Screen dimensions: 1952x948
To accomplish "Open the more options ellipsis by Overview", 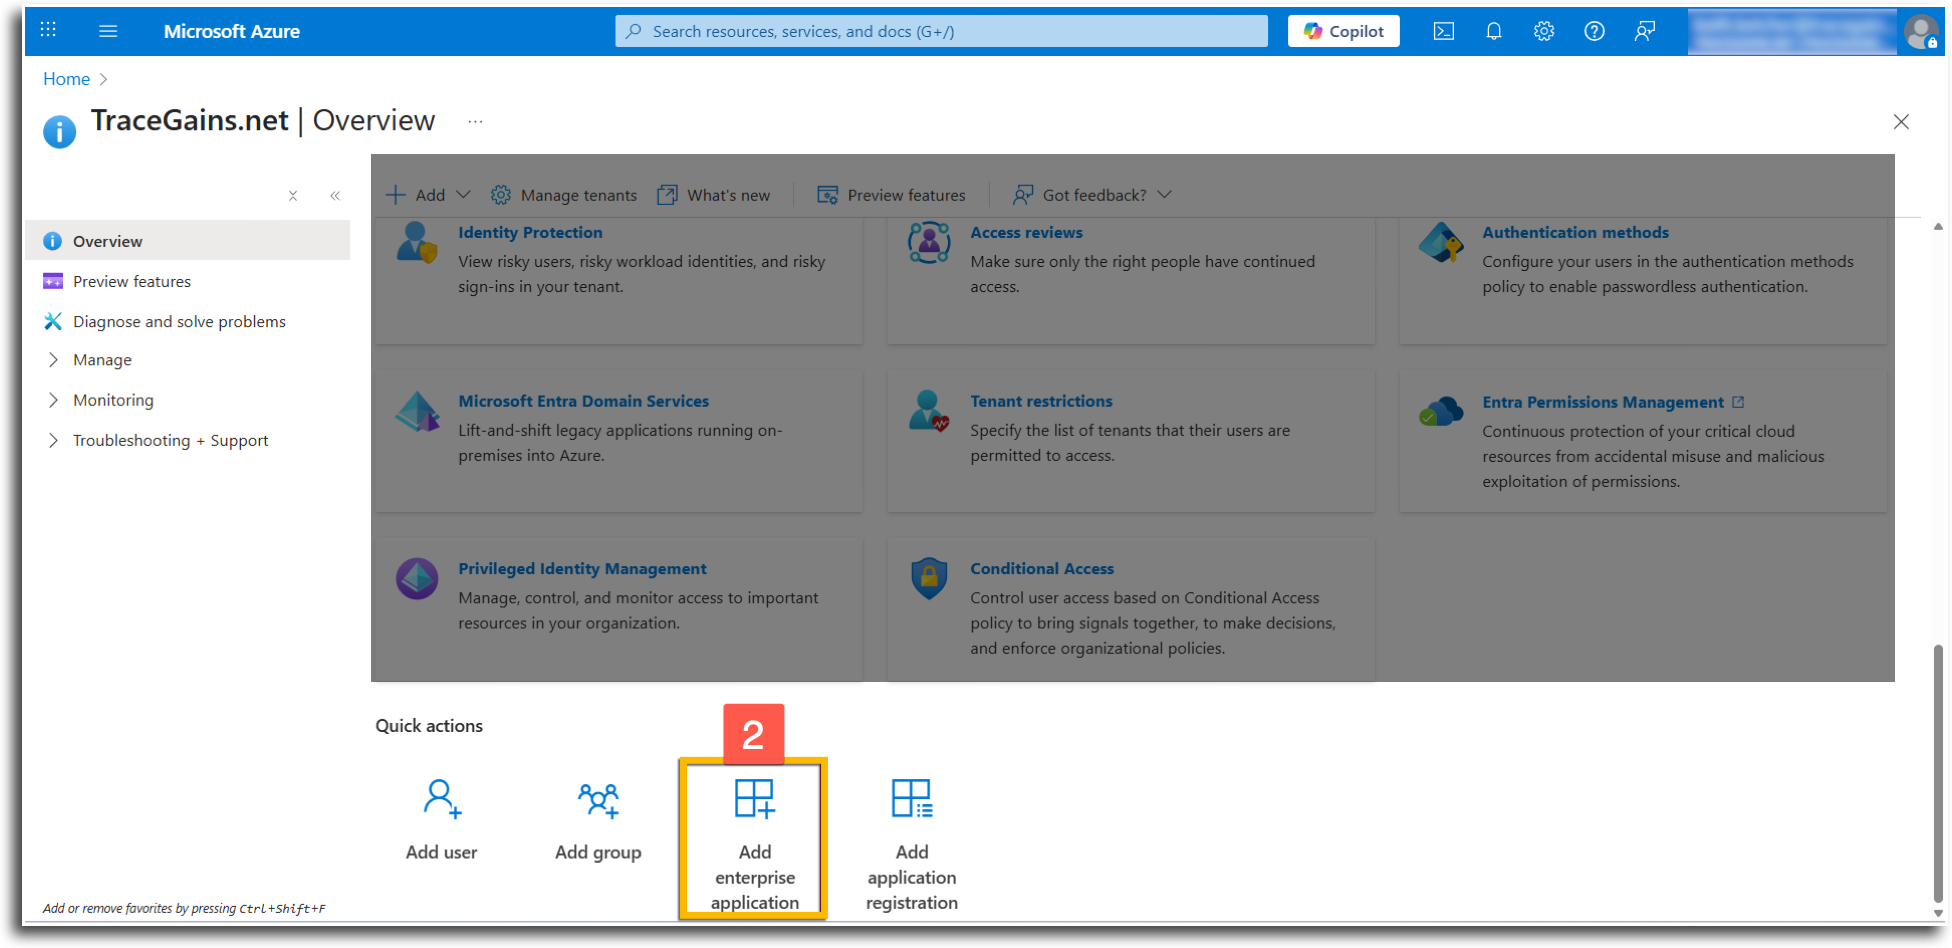I will (x=475, y=121).
